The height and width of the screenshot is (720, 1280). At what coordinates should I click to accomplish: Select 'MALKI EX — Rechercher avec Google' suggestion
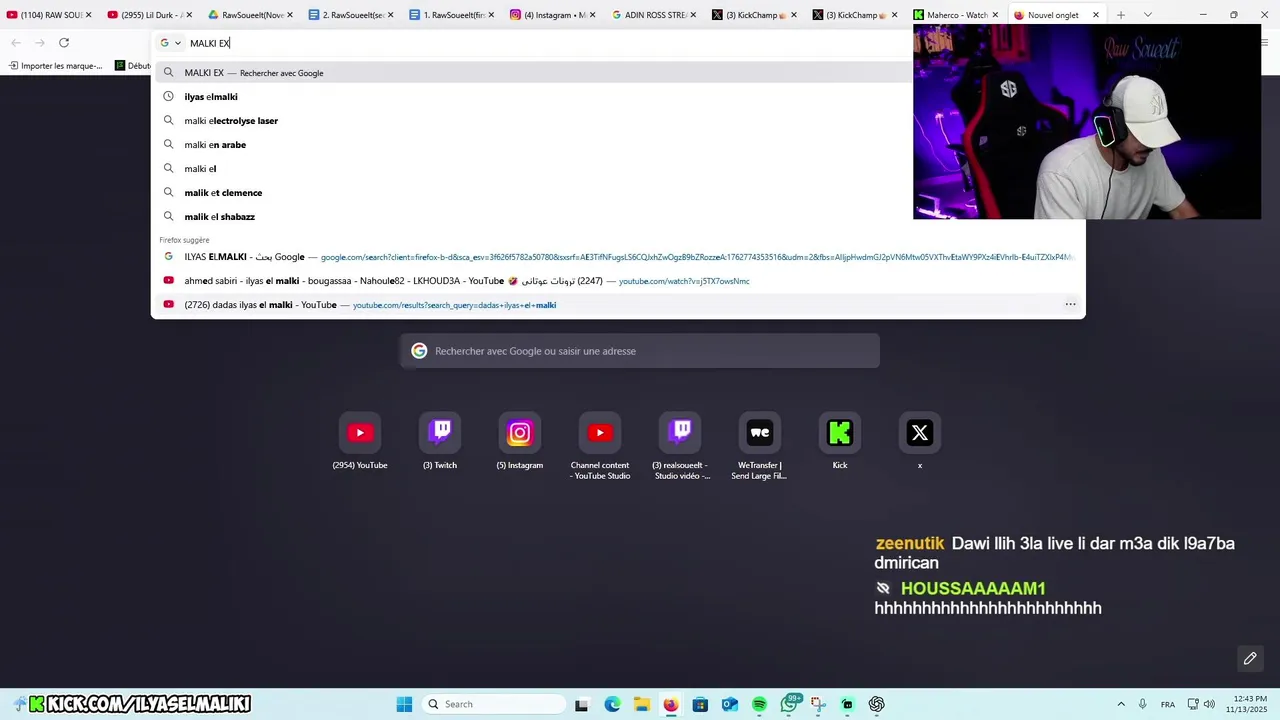618,73
